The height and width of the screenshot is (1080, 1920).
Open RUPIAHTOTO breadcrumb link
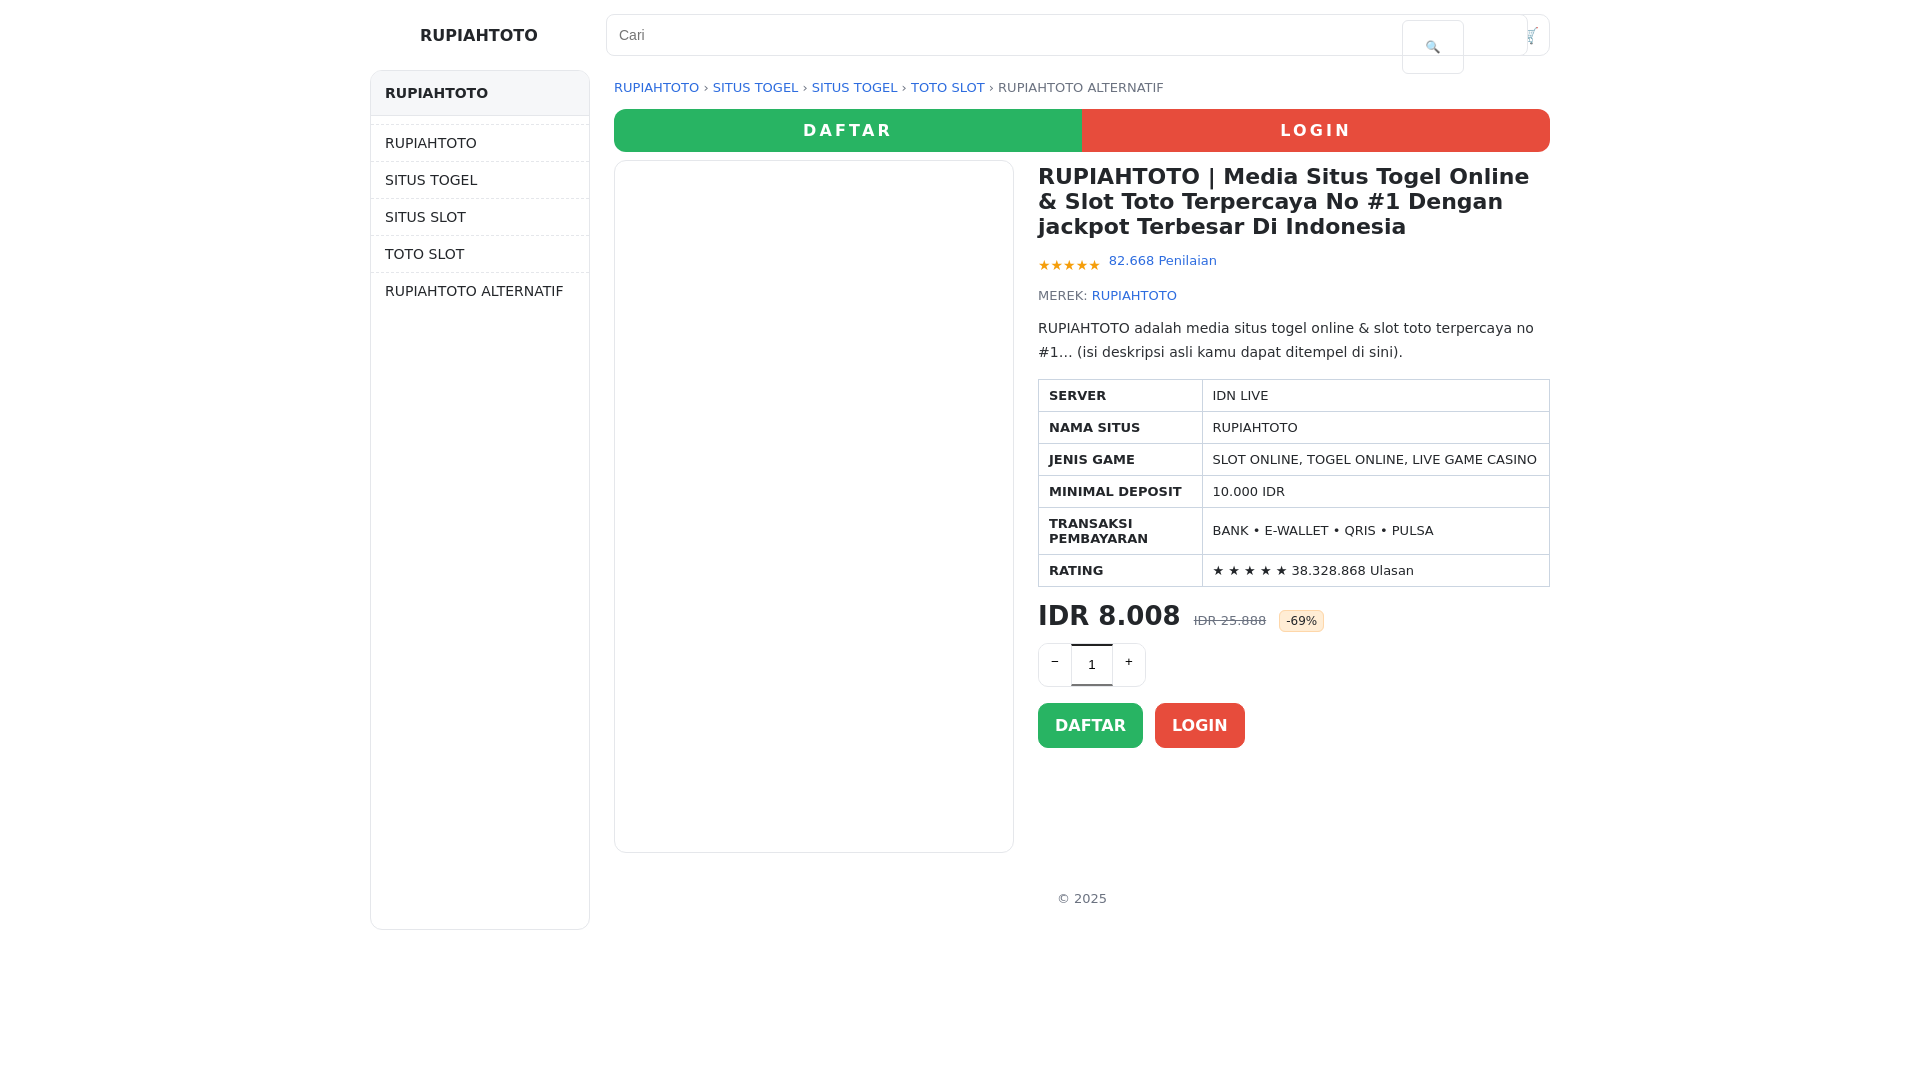pyautogui.click(x=656, y=88)
